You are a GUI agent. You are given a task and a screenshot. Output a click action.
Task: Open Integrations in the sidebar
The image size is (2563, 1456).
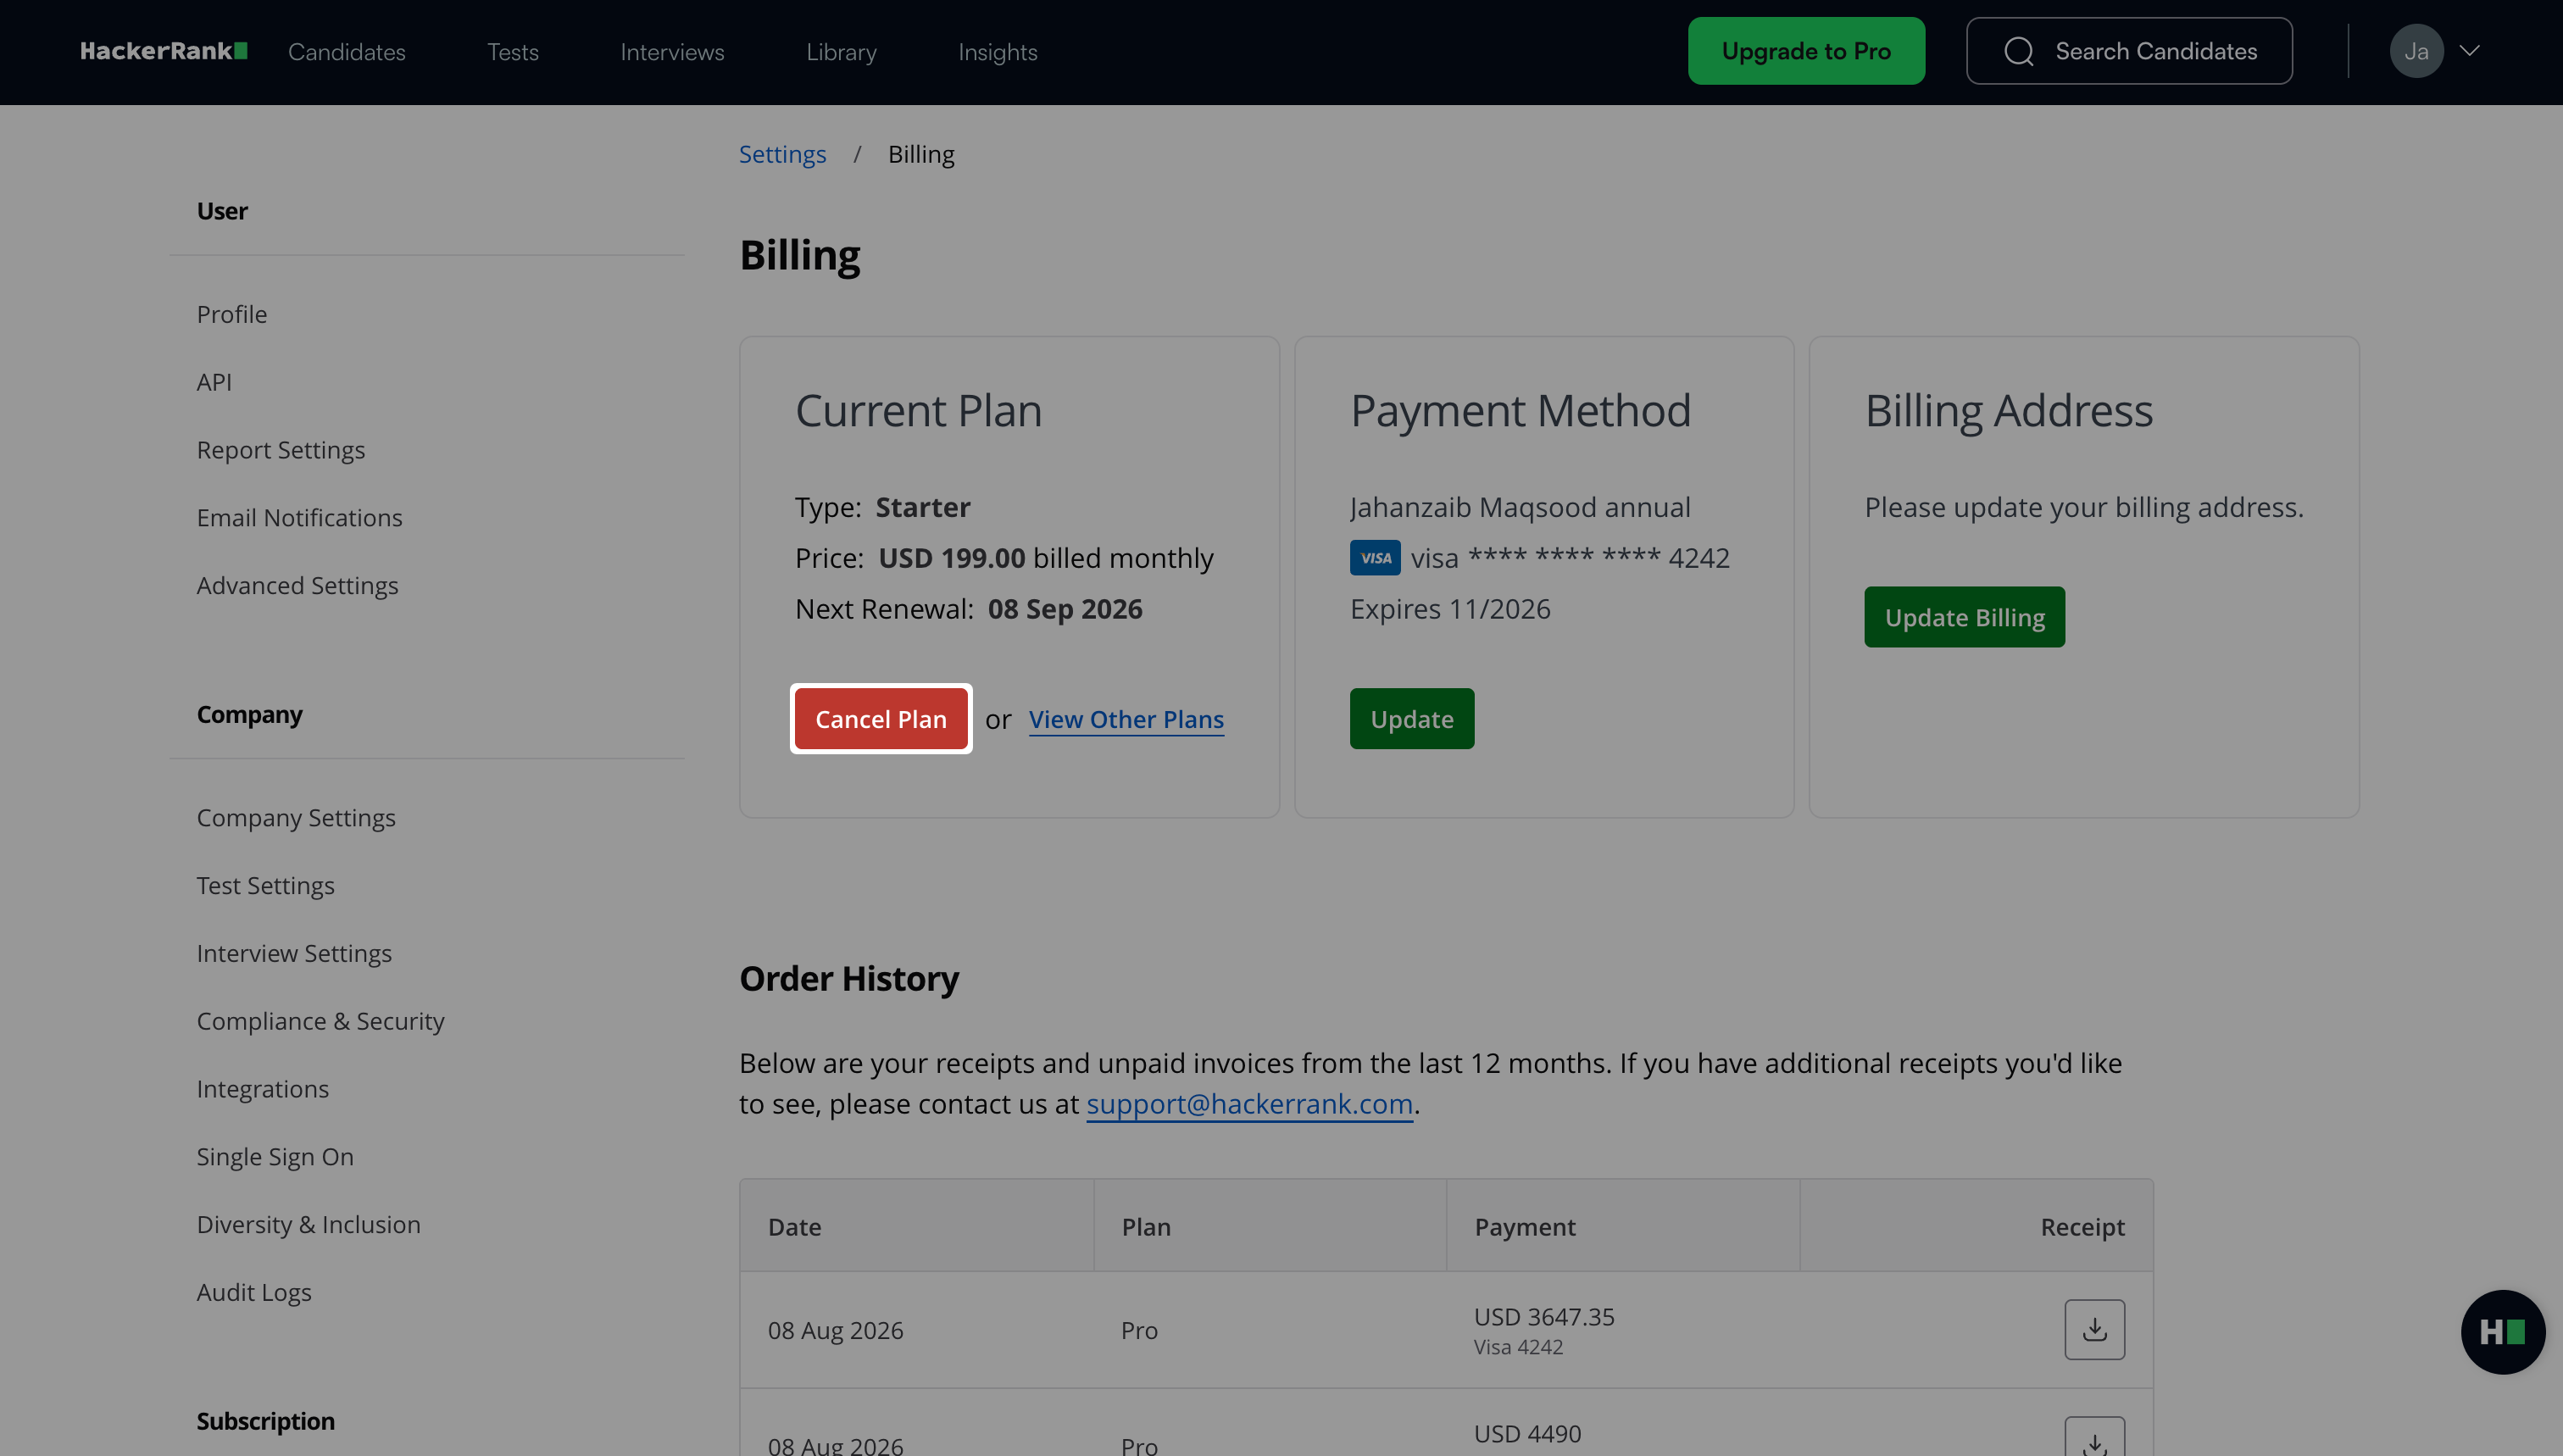coord(263,1089)
